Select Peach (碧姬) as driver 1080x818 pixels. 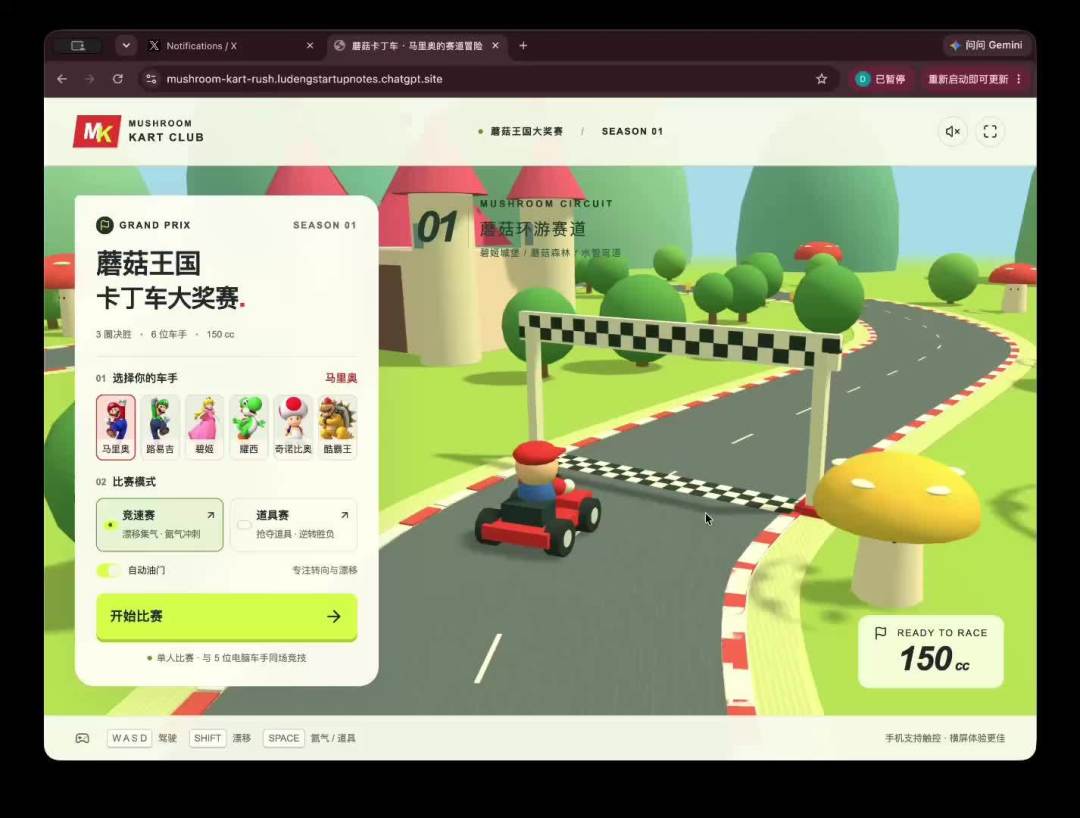(205, 427)
